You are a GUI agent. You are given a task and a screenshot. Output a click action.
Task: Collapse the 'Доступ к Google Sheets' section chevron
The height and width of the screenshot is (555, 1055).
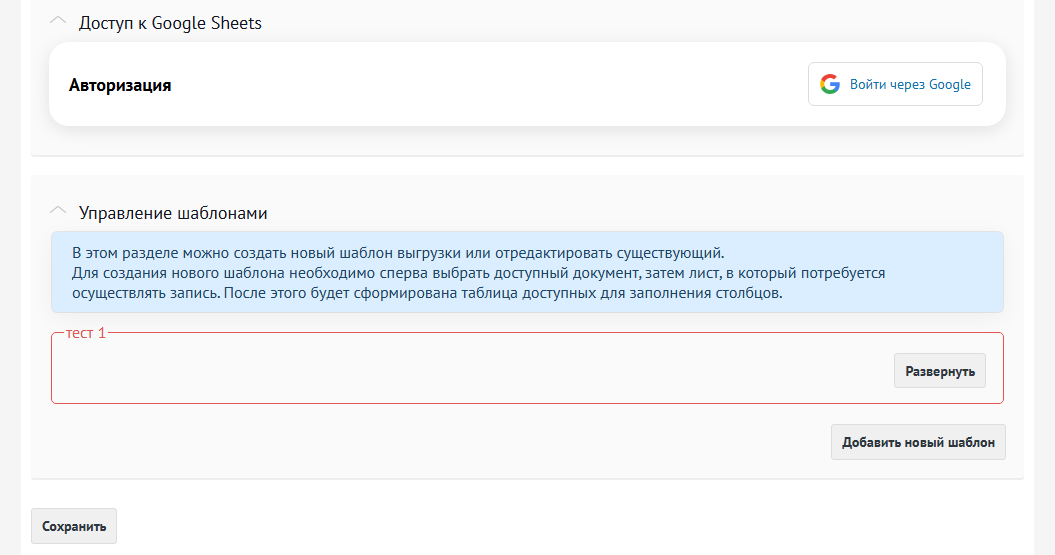coord(58,21)
